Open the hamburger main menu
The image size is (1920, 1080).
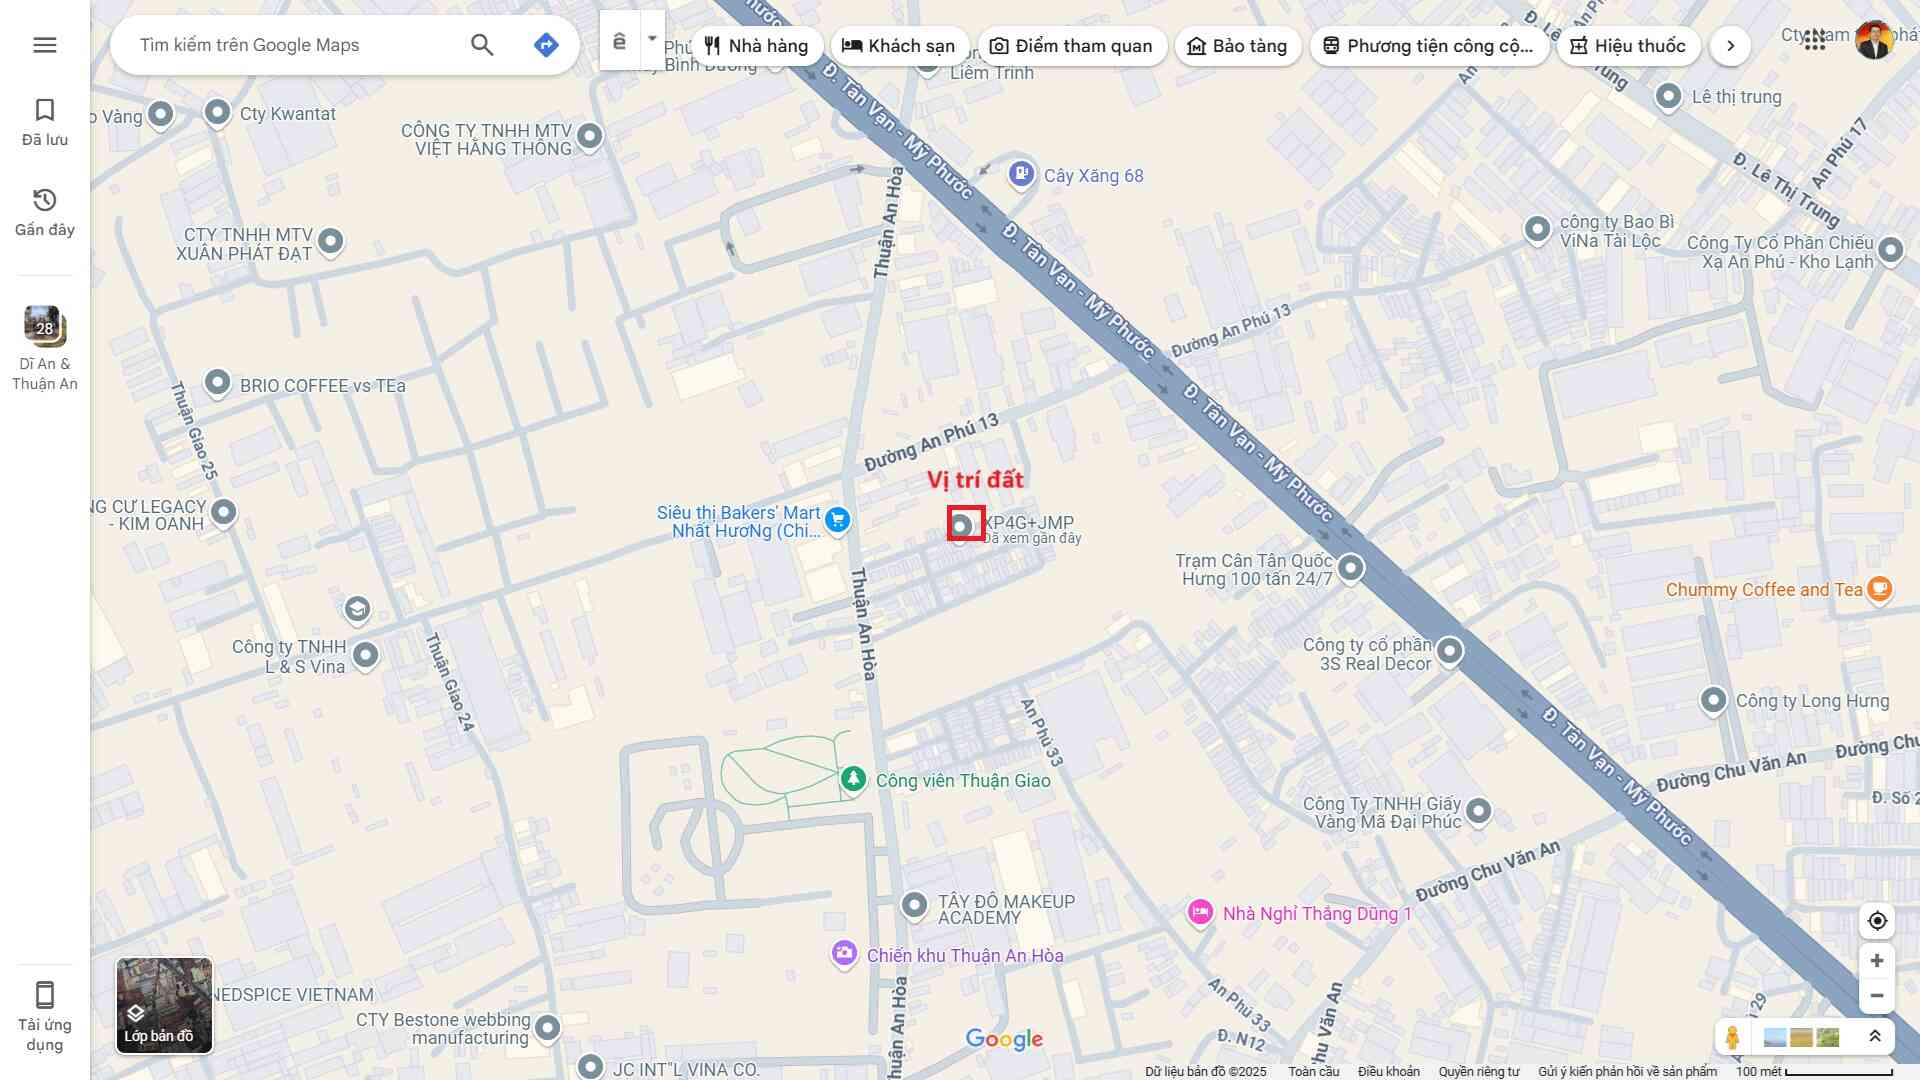(x=45, y=45)
